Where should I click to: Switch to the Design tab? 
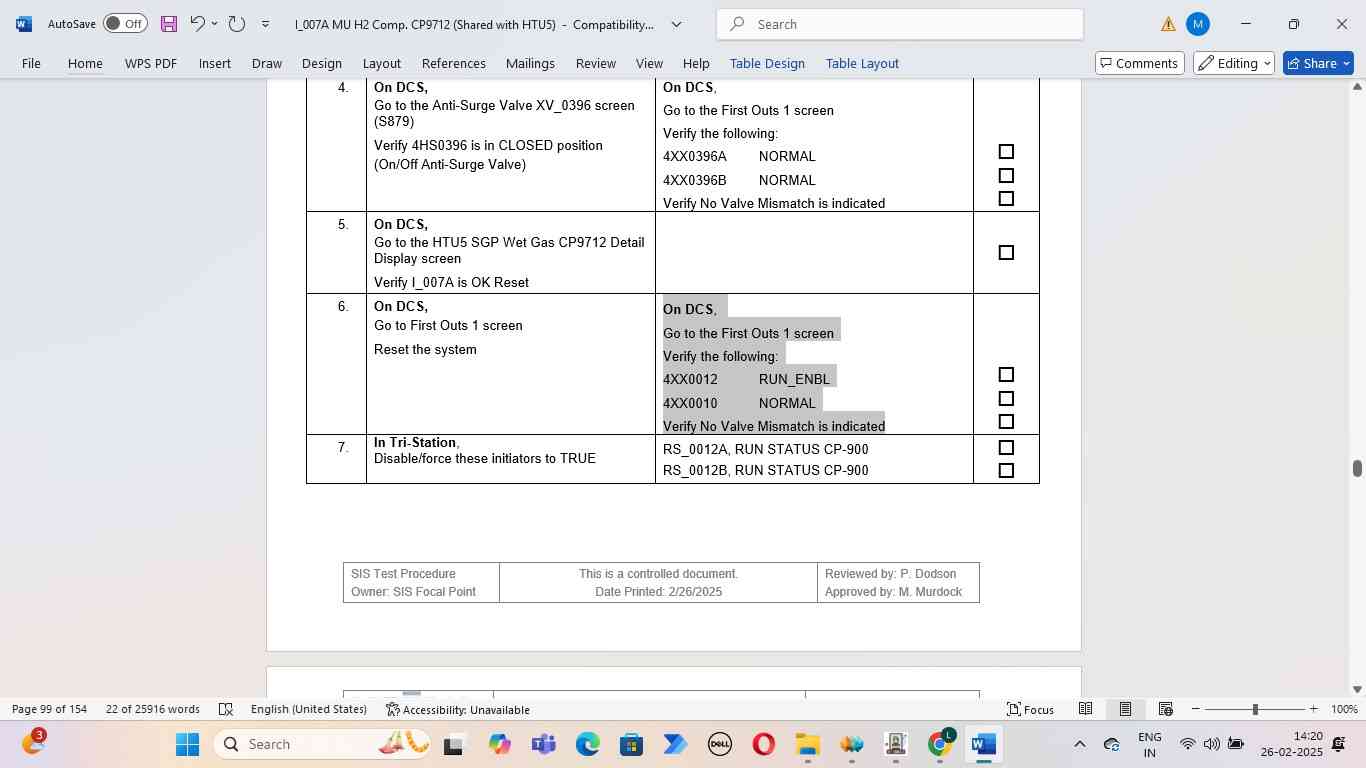321,63
